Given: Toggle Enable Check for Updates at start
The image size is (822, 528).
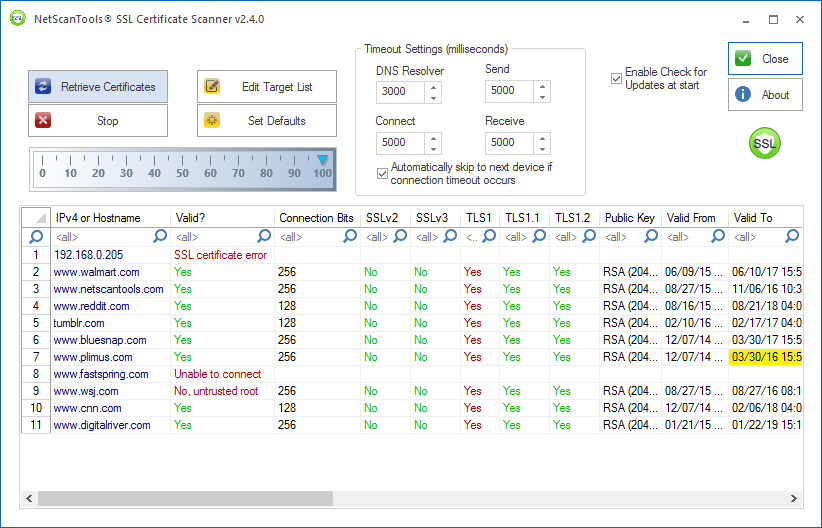Looking at the screenshot, I should tap(616, 79).
